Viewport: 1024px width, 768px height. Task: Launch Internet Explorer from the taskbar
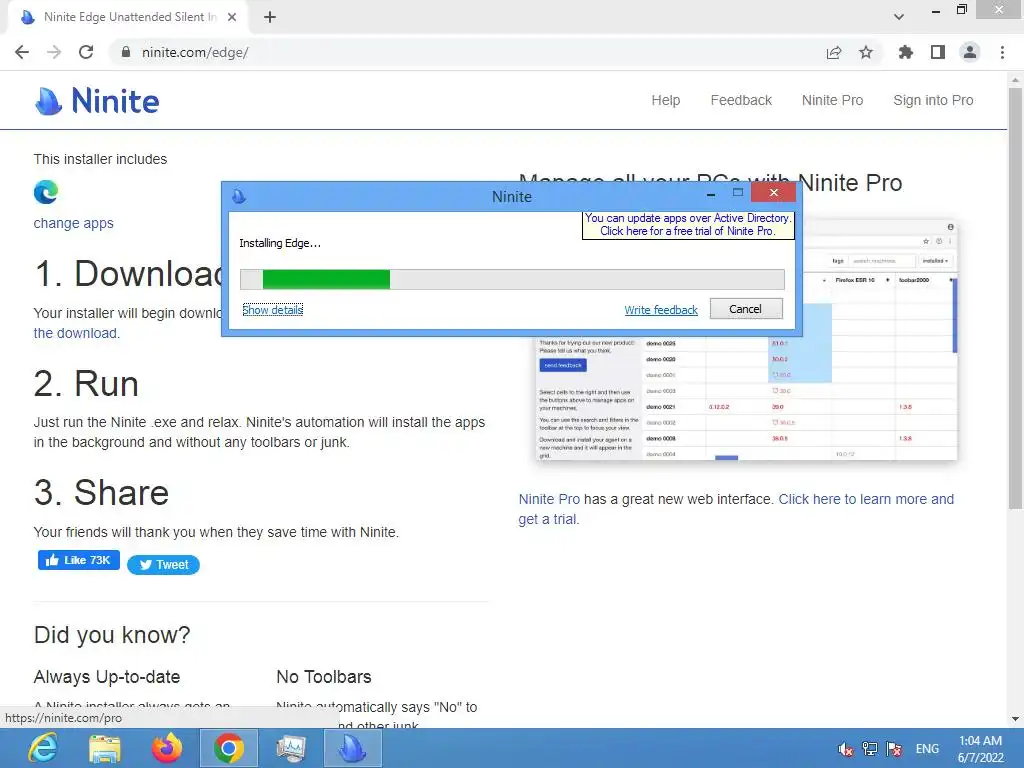coord(42,748)
